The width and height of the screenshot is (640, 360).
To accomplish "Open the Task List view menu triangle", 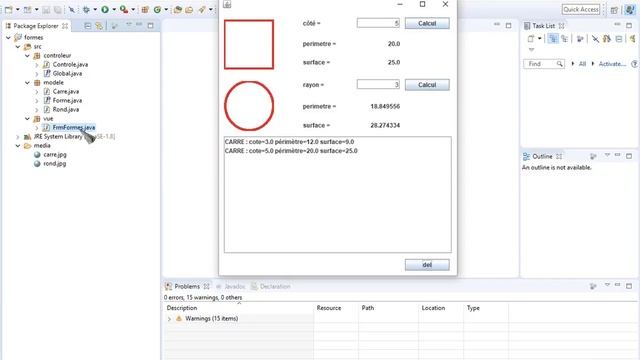I will click(x=531, y=50).
